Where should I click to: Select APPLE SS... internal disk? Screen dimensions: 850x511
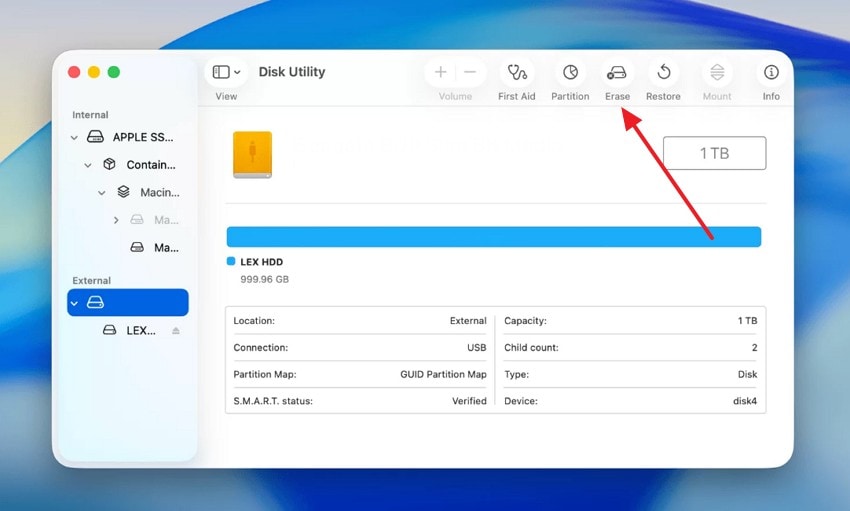tap(128, 137)
